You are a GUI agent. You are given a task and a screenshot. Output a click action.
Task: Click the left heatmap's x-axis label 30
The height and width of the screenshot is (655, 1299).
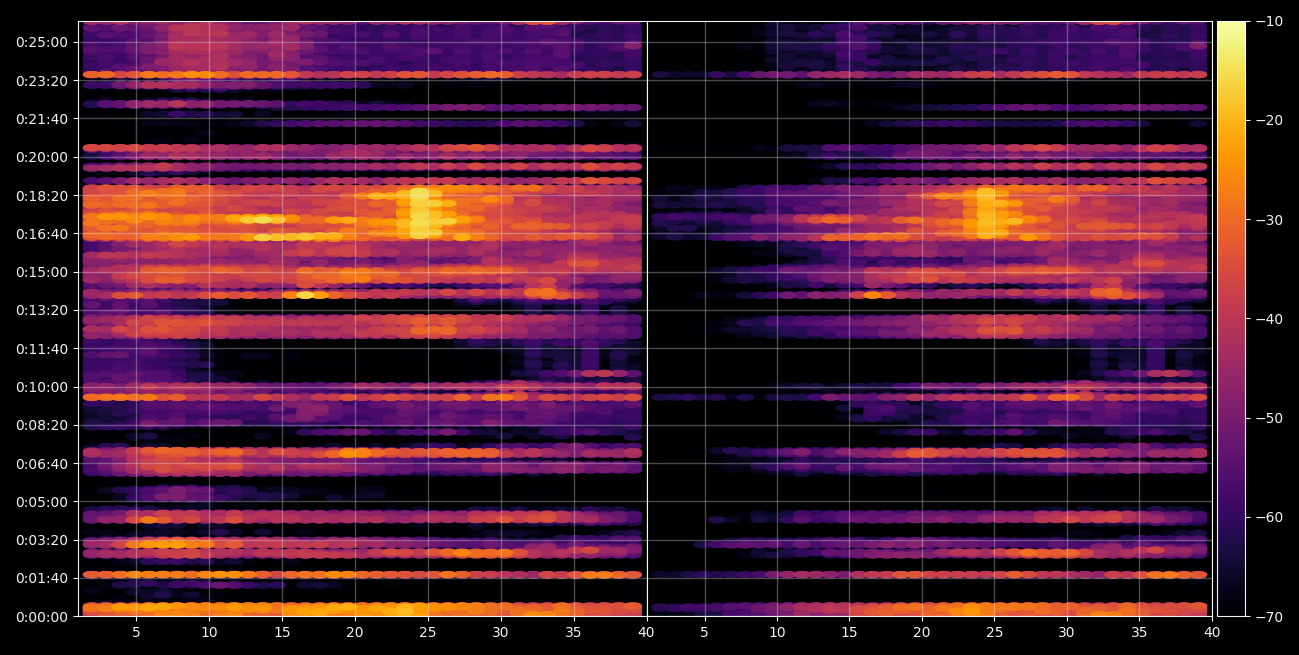click(x=501, y=633)
